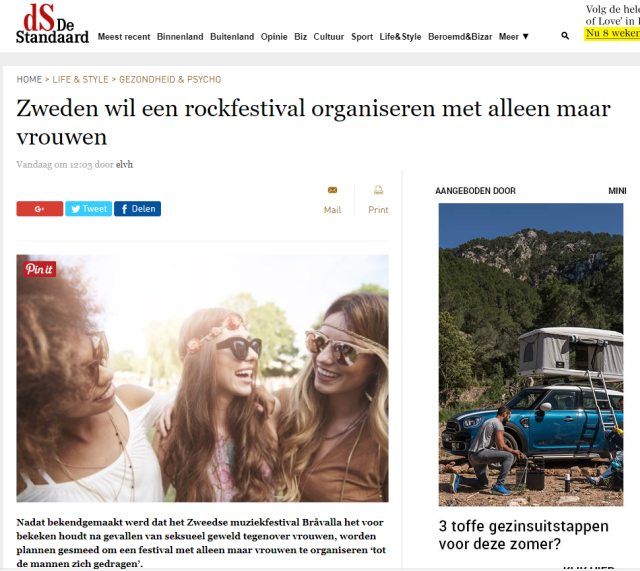Click the HOME breadcrumb link

pos(29,79)
